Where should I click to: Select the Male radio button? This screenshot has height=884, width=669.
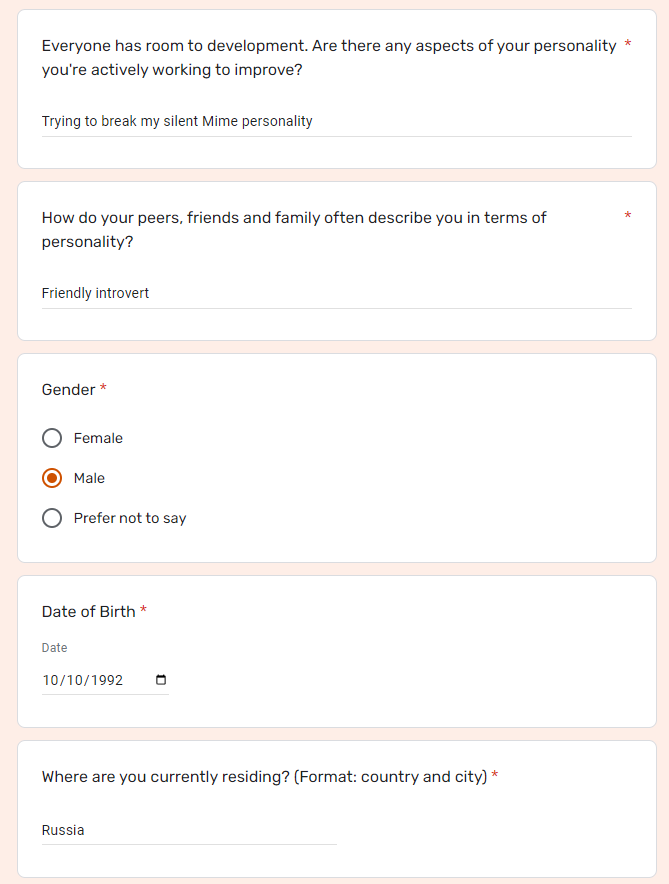click(52, 478)
